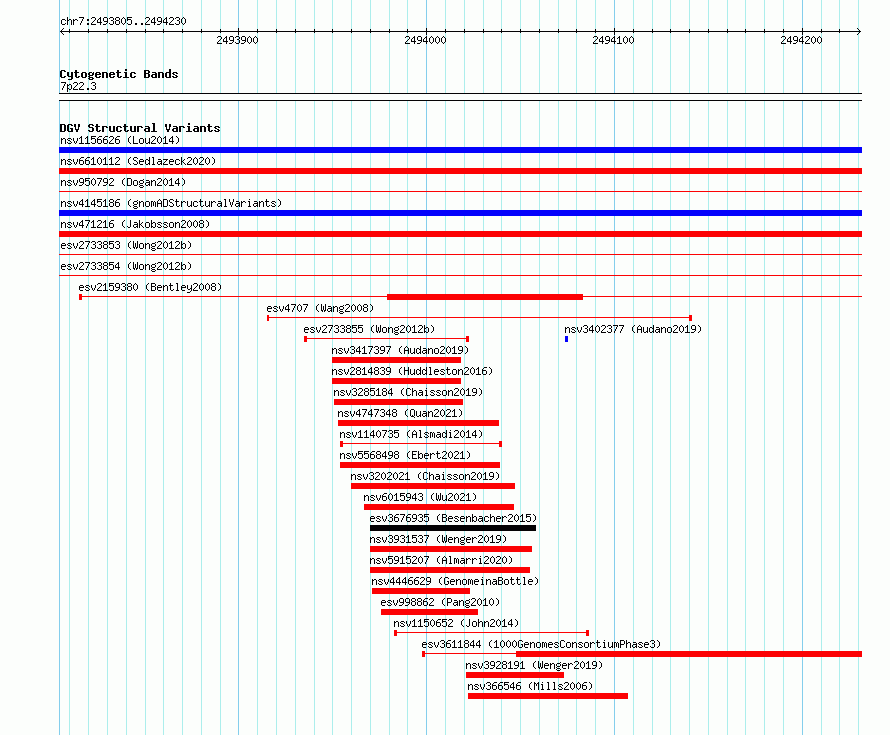This screenshot has height=735, width=890.
Task: Select esv3676935 (Besenbacher2015) label
Action: (x=453, y=518)
